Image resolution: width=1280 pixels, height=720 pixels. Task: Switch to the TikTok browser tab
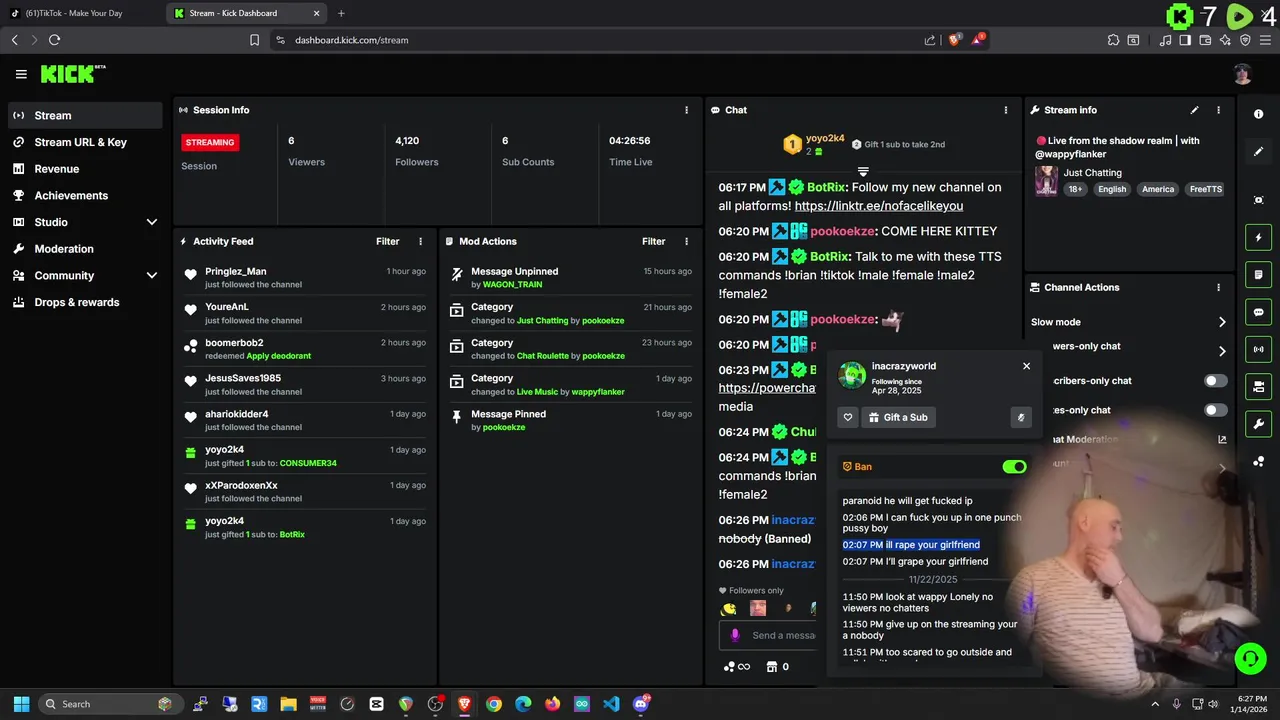coord(80,13)
